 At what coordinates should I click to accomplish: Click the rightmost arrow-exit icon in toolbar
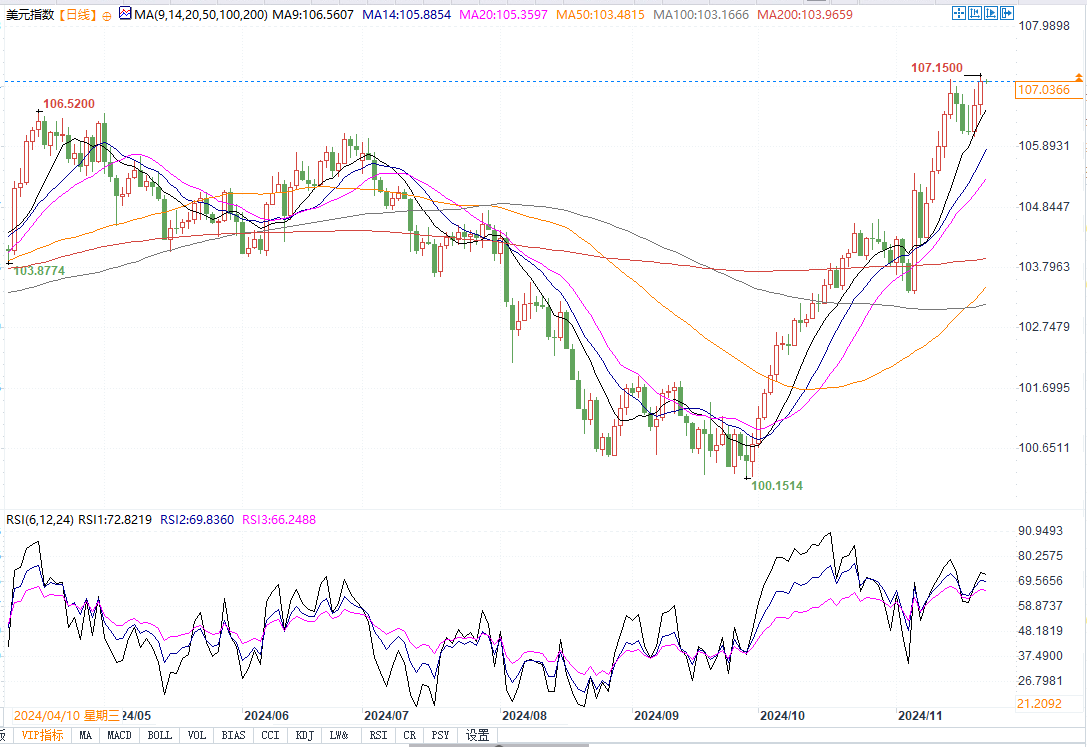click(1007, 13)
